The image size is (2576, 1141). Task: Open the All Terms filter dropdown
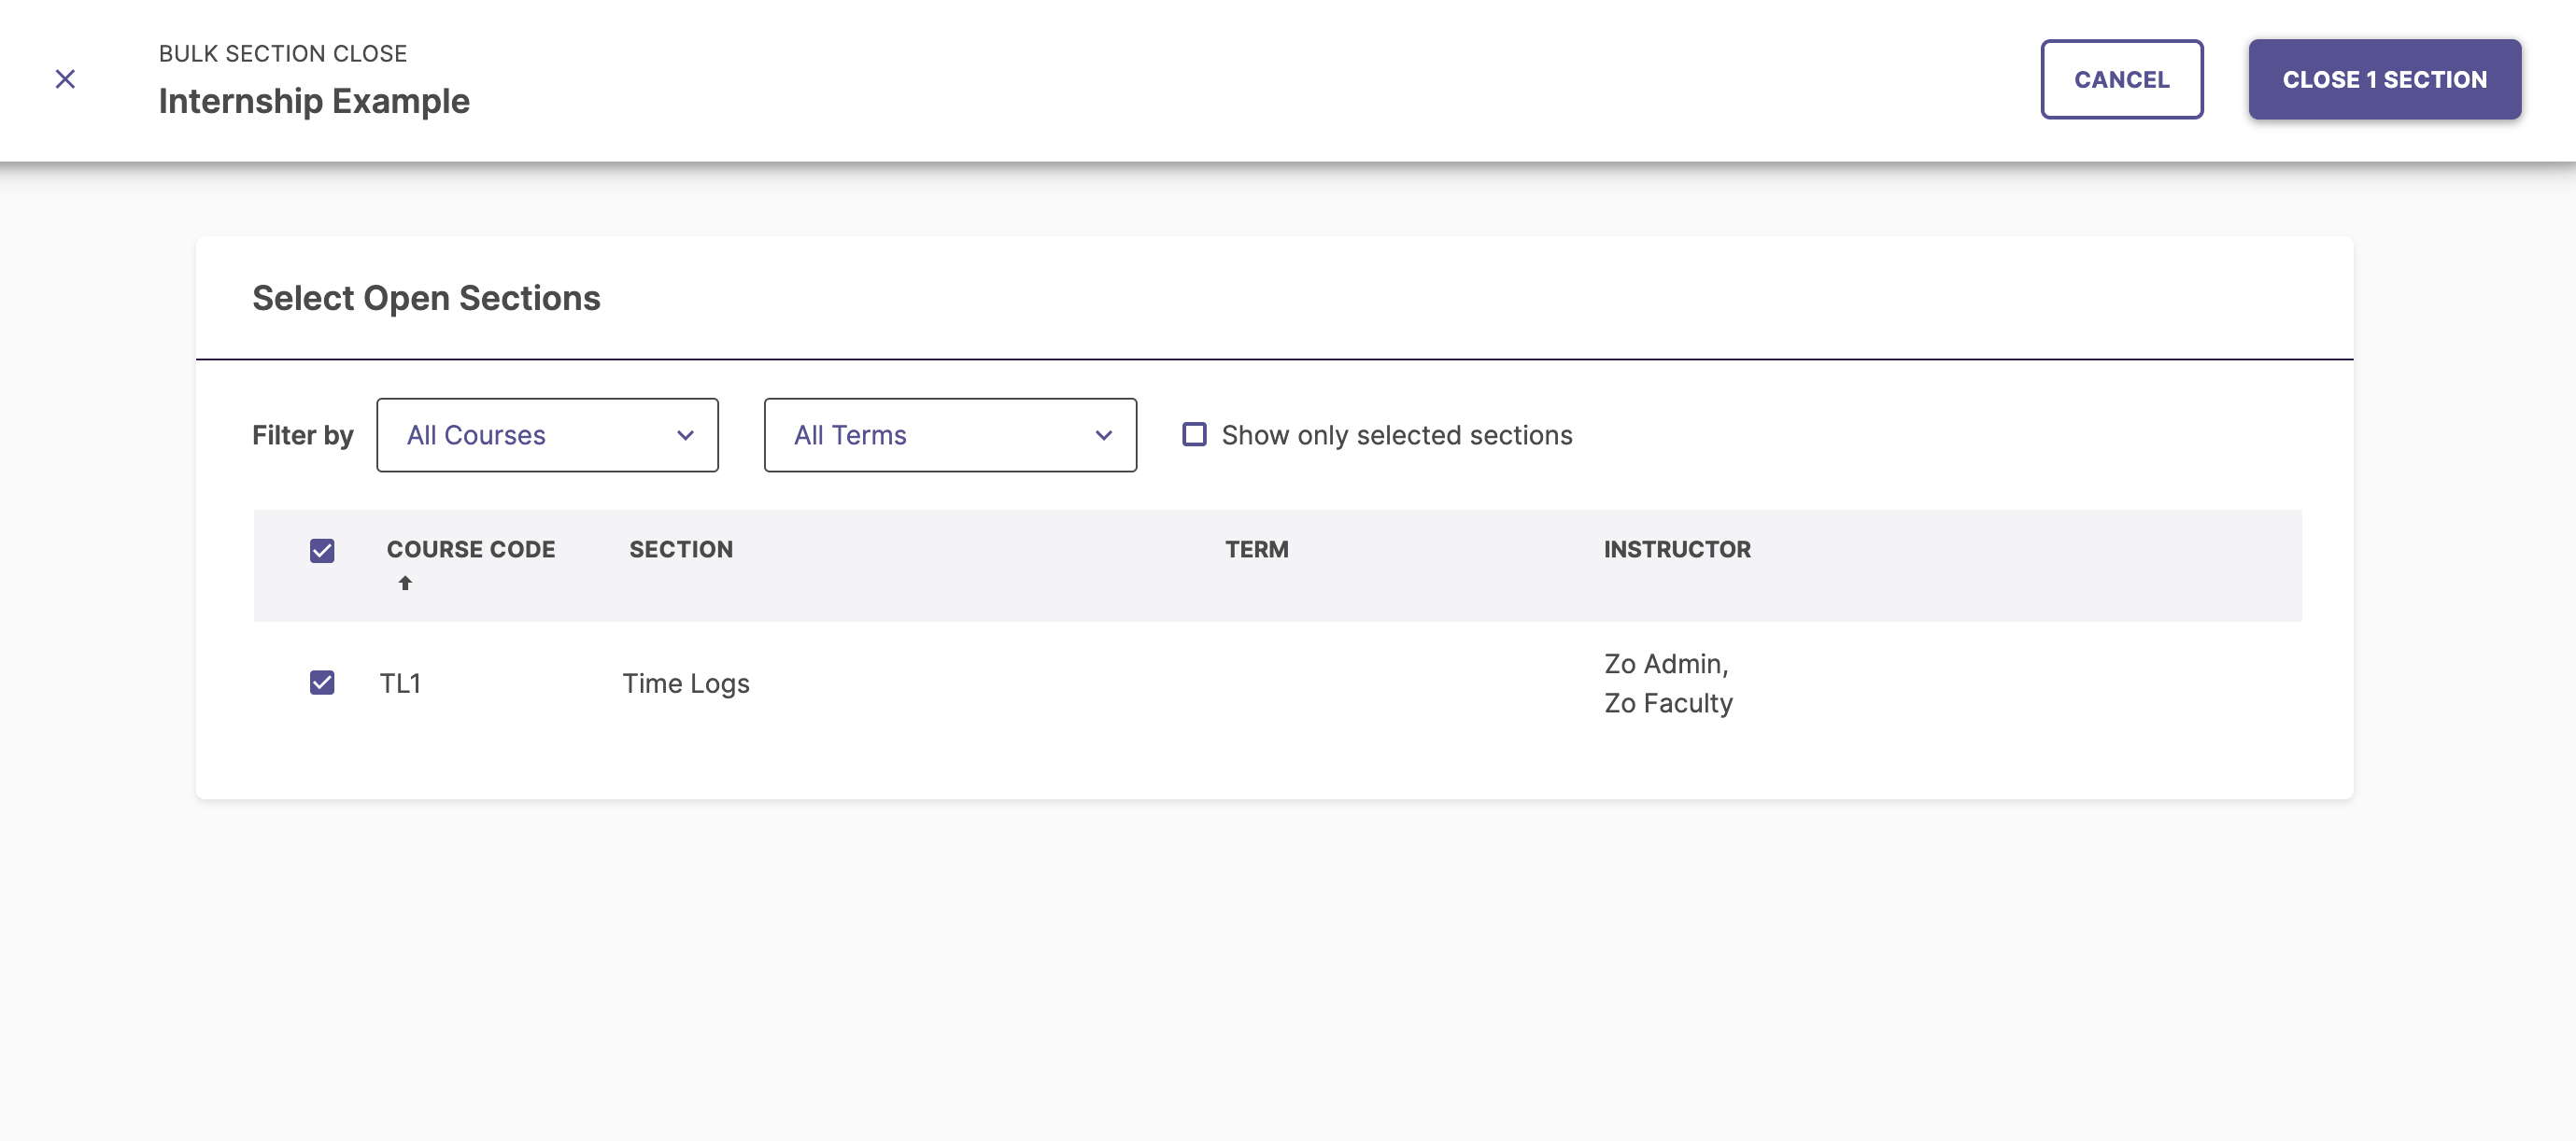coord(949,435)
